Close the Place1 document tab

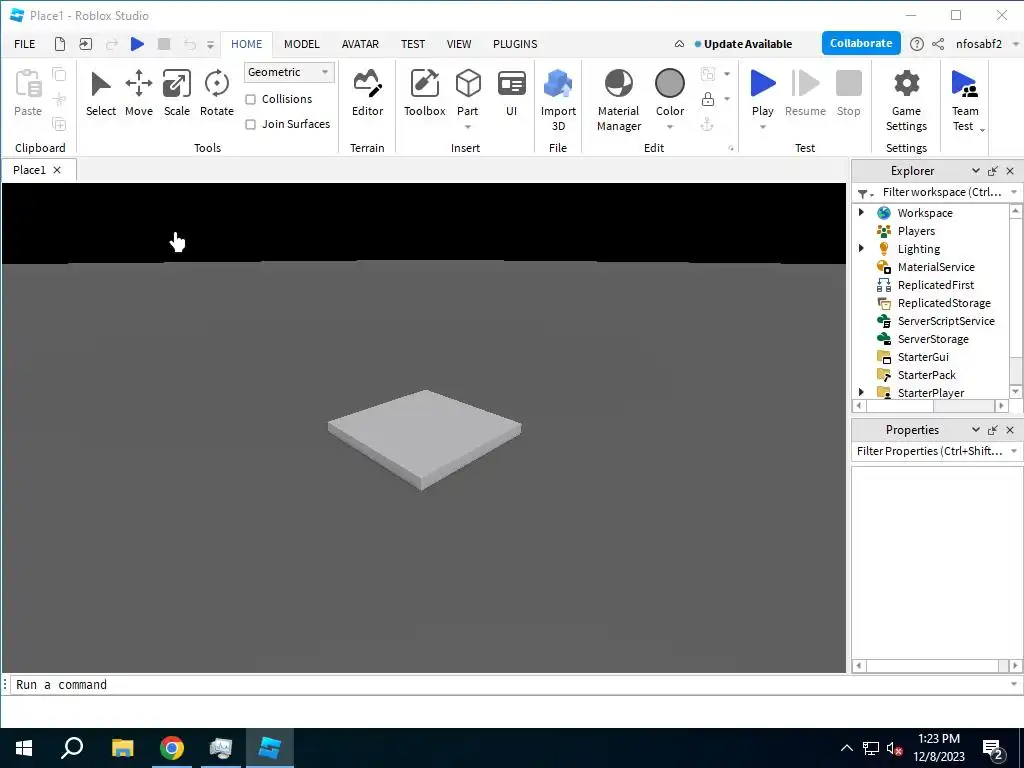coord(57,170)
